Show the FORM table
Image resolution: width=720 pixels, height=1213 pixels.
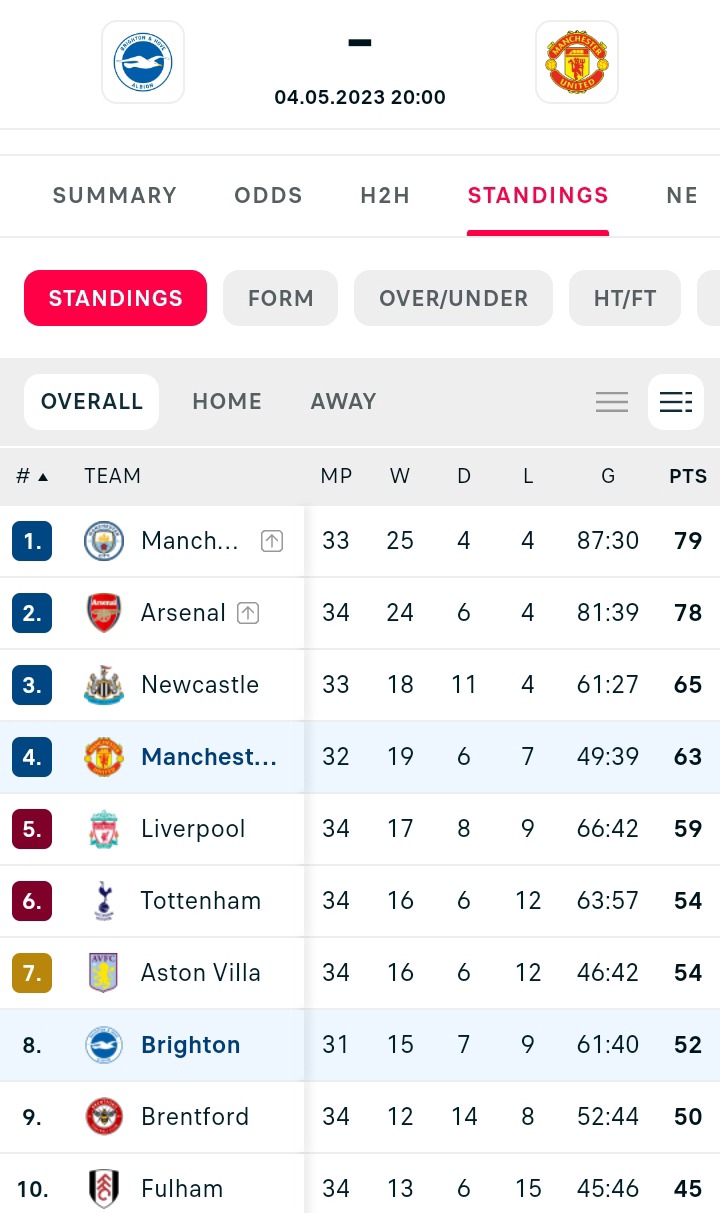(x=281, y=298)
